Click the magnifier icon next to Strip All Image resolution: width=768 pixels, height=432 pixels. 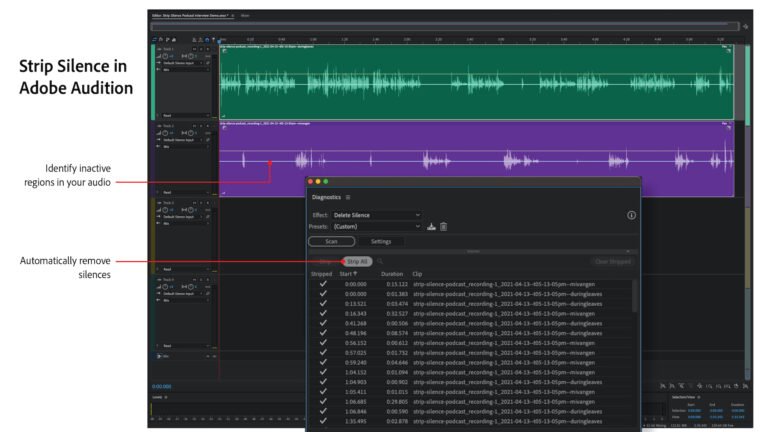(x=380, y=262)
